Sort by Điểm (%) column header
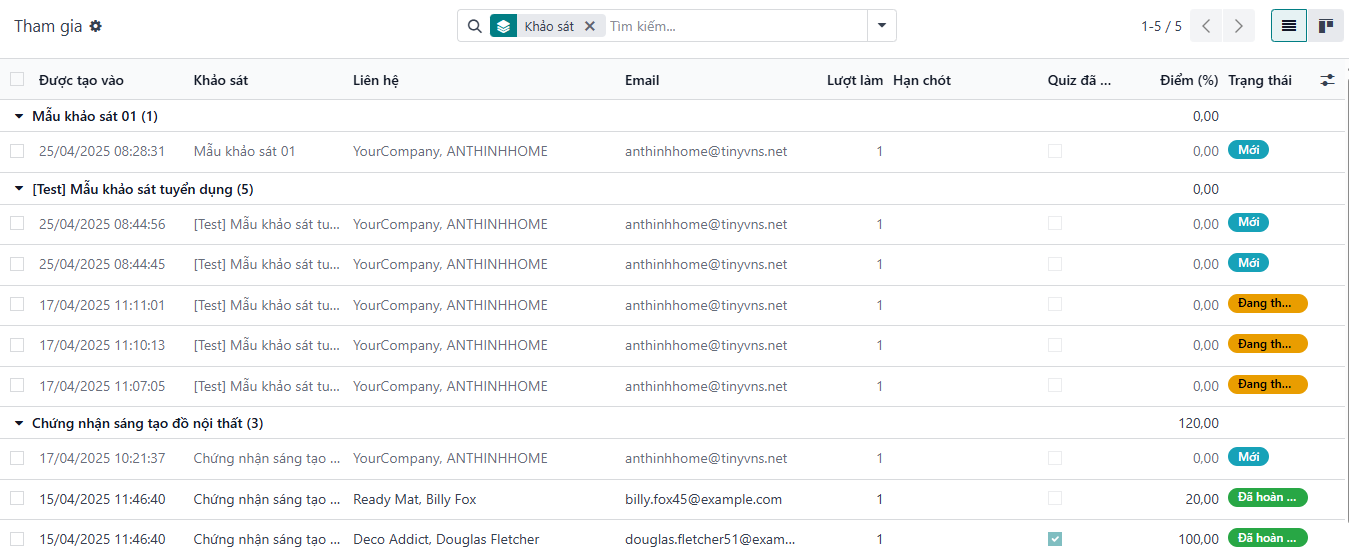Viewport: 1349px width, 557px height. click(1188, 80)
